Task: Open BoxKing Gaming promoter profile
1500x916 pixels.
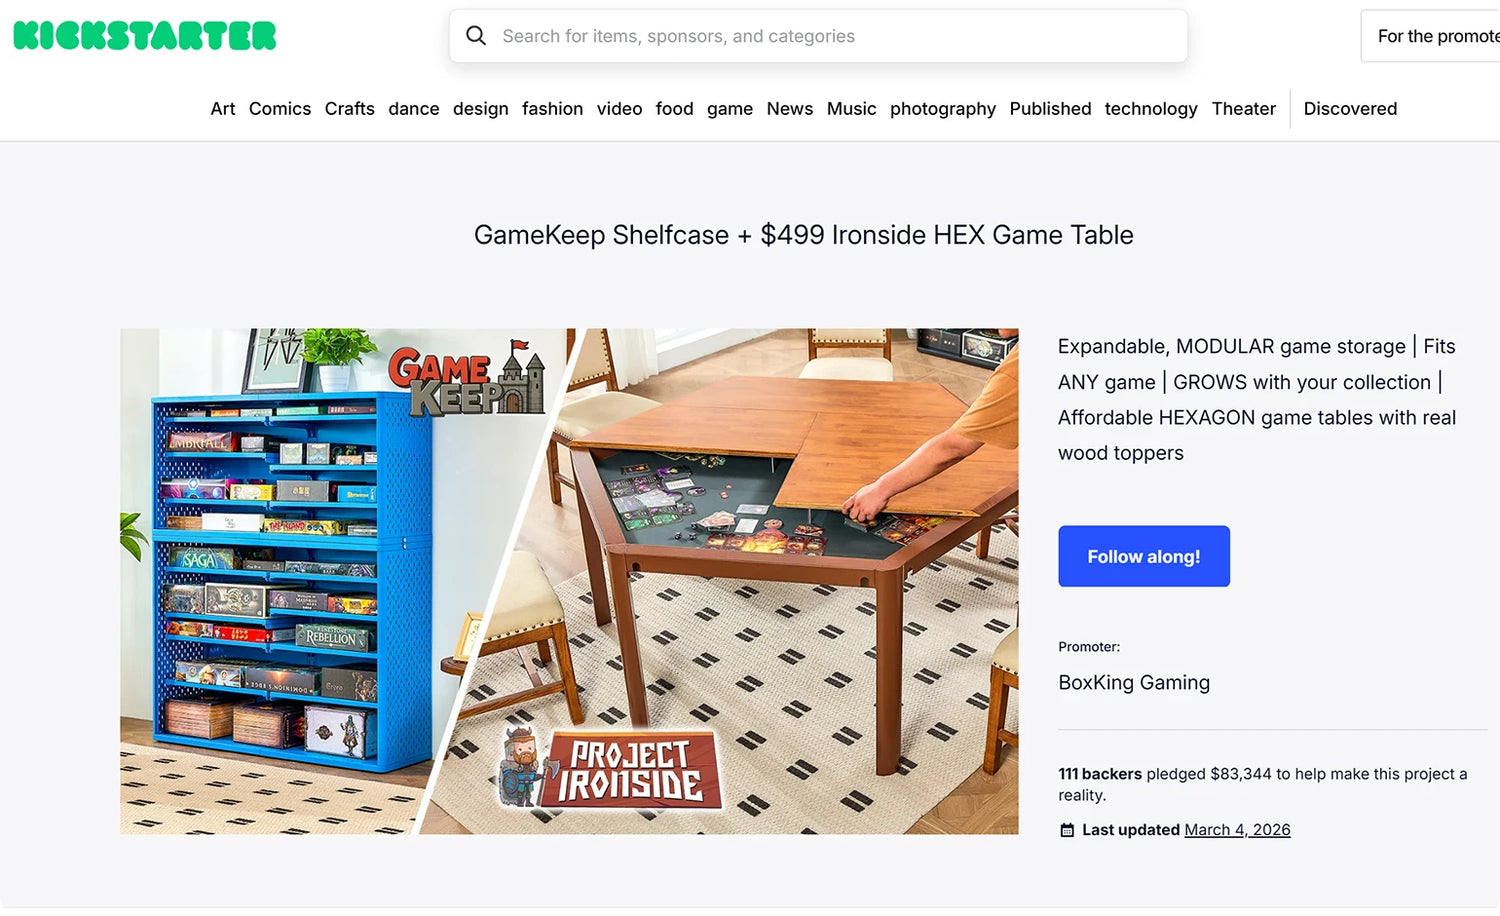Action: (1134, 683)
